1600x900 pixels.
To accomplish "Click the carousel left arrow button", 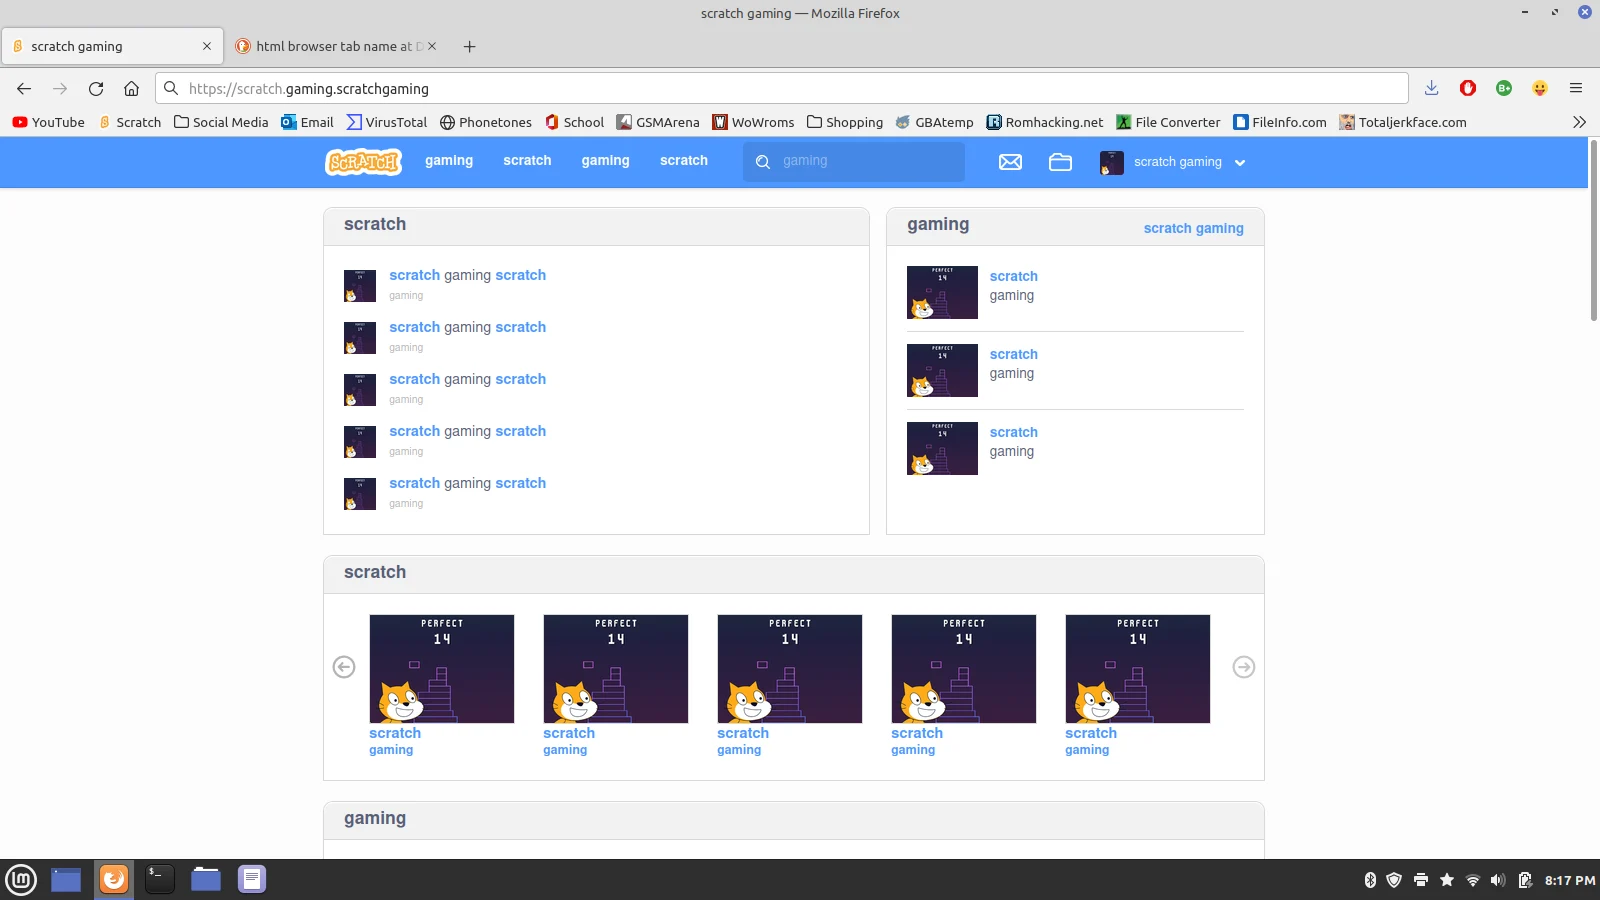I will coord(344,667).
